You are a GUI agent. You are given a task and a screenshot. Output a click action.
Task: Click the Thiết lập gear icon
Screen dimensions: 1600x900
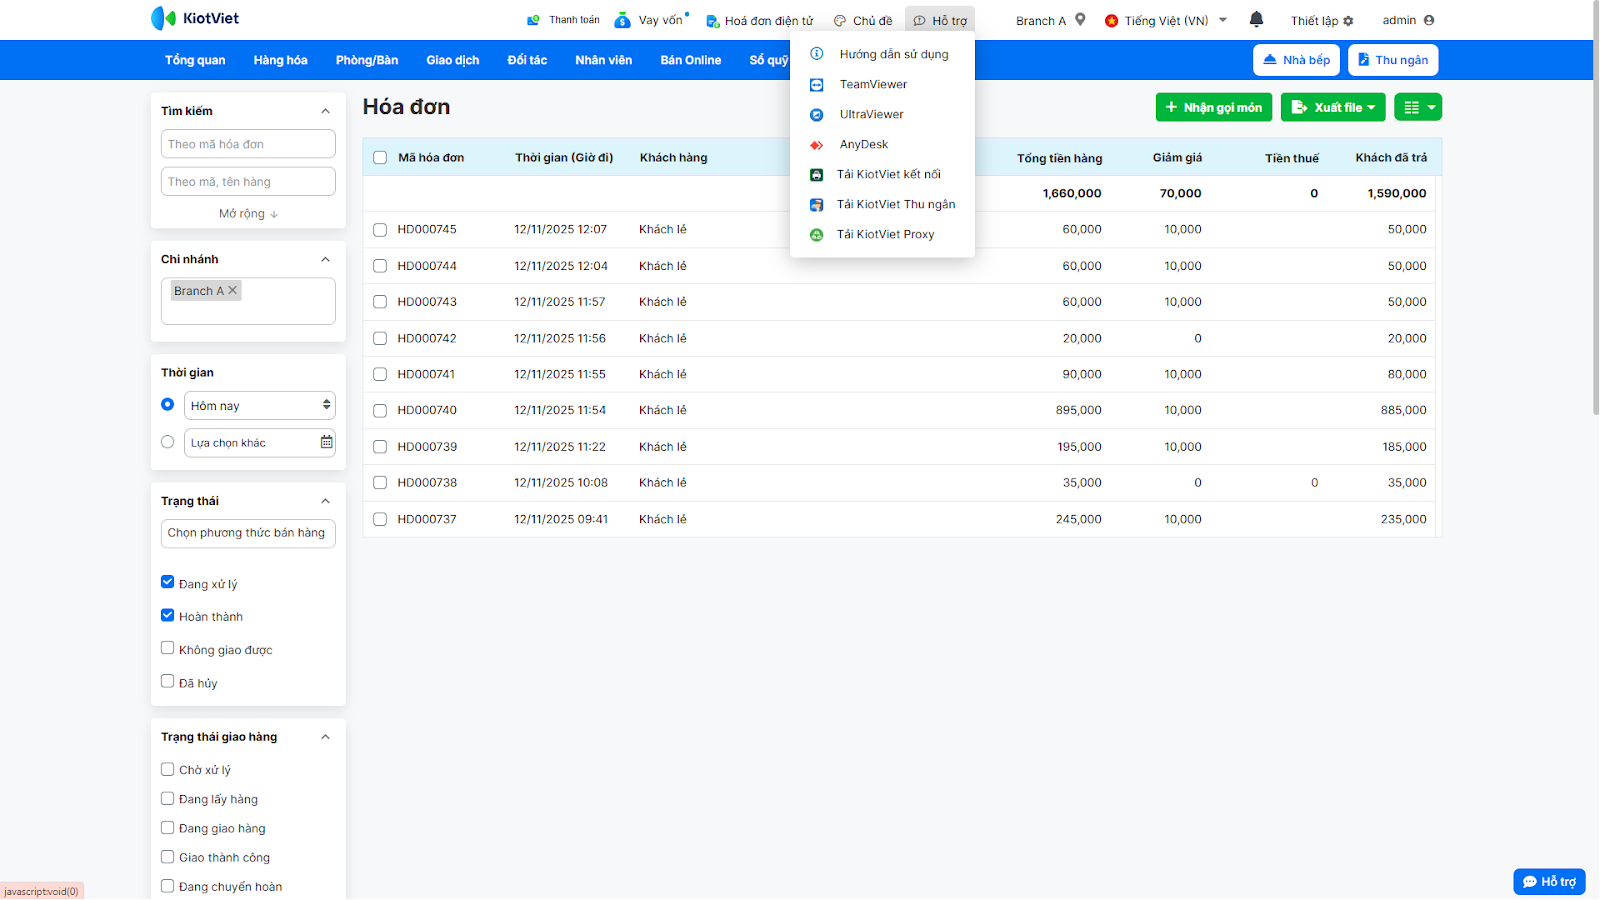1348,21
